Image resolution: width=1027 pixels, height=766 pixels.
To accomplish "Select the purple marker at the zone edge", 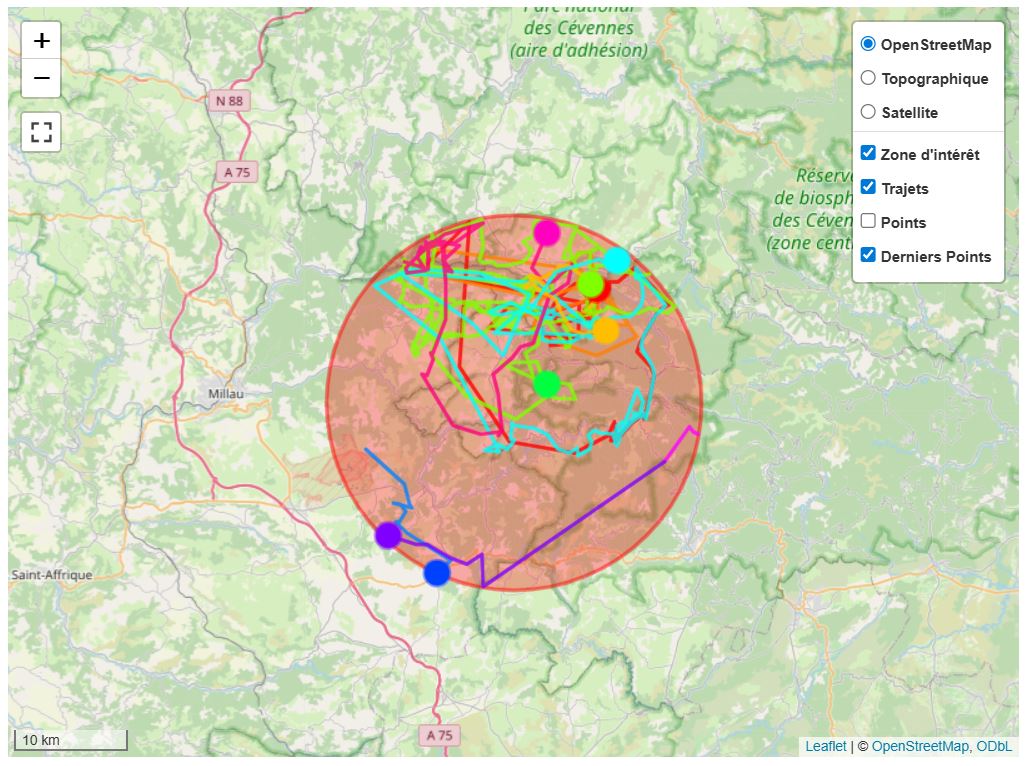I will [388, 536].
